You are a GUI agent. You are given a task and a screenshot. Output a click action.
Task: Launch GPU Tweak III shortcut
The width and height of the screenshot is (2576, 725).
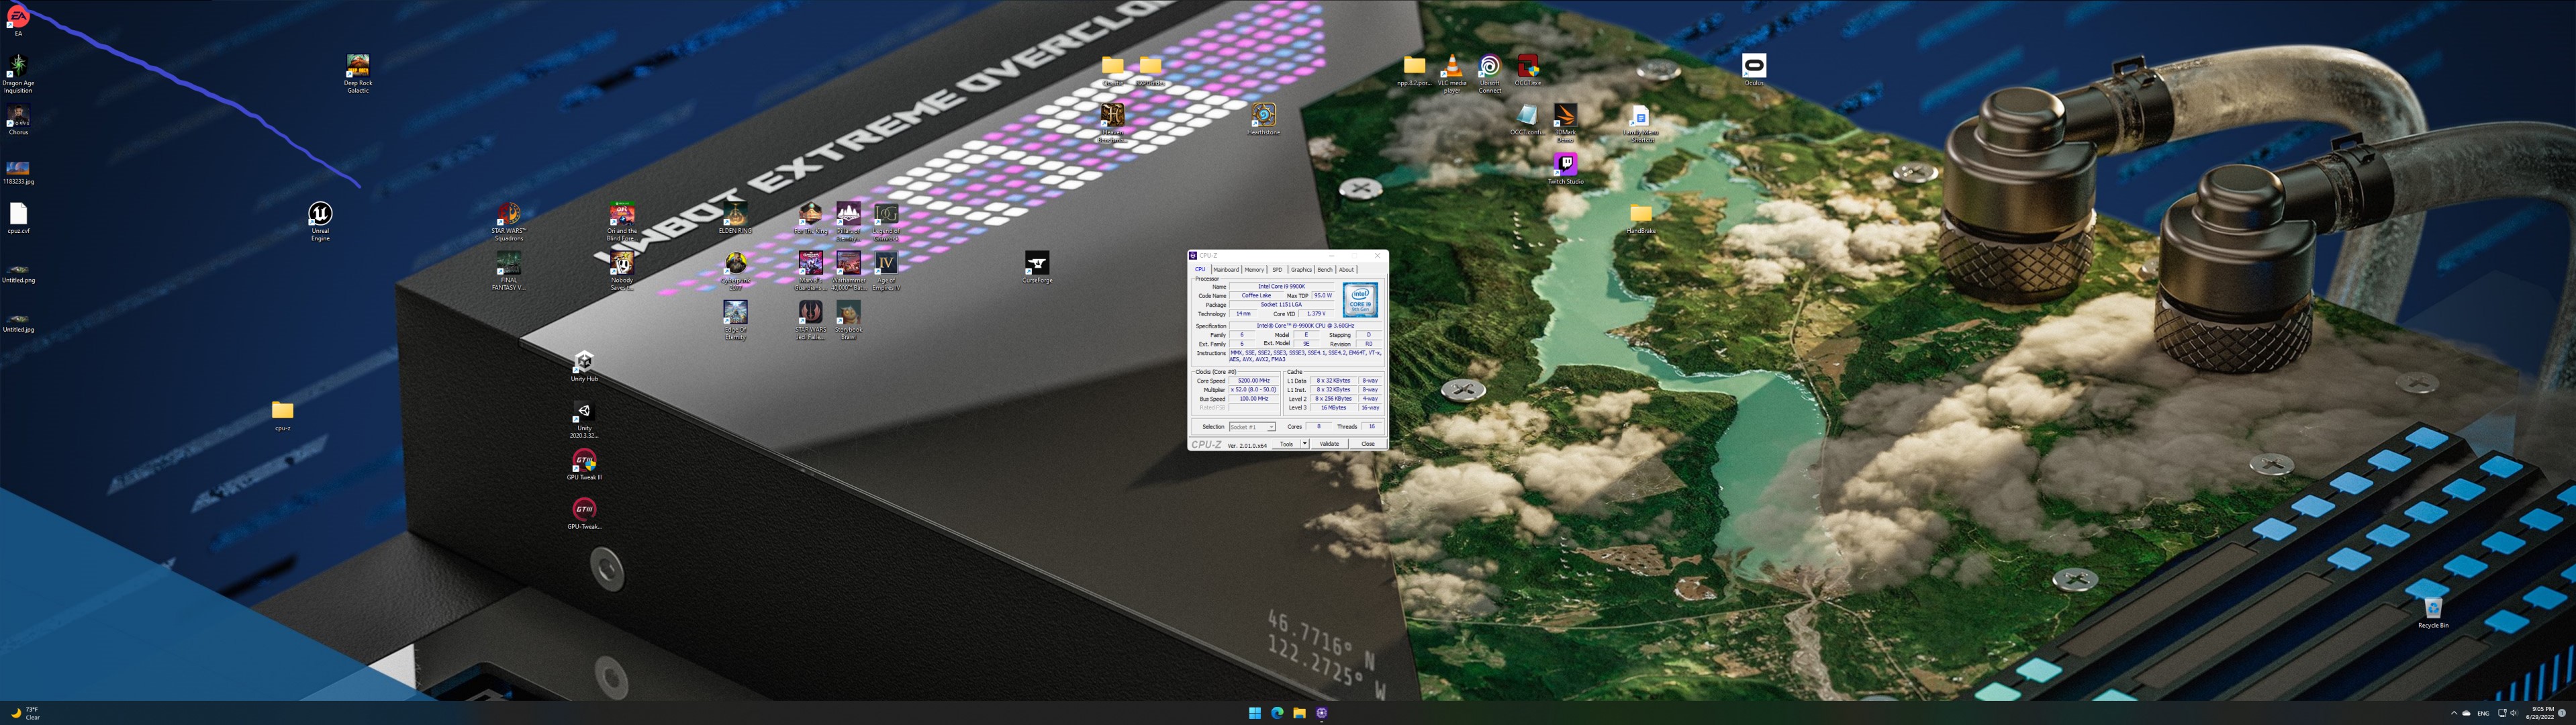coord(584,465)
